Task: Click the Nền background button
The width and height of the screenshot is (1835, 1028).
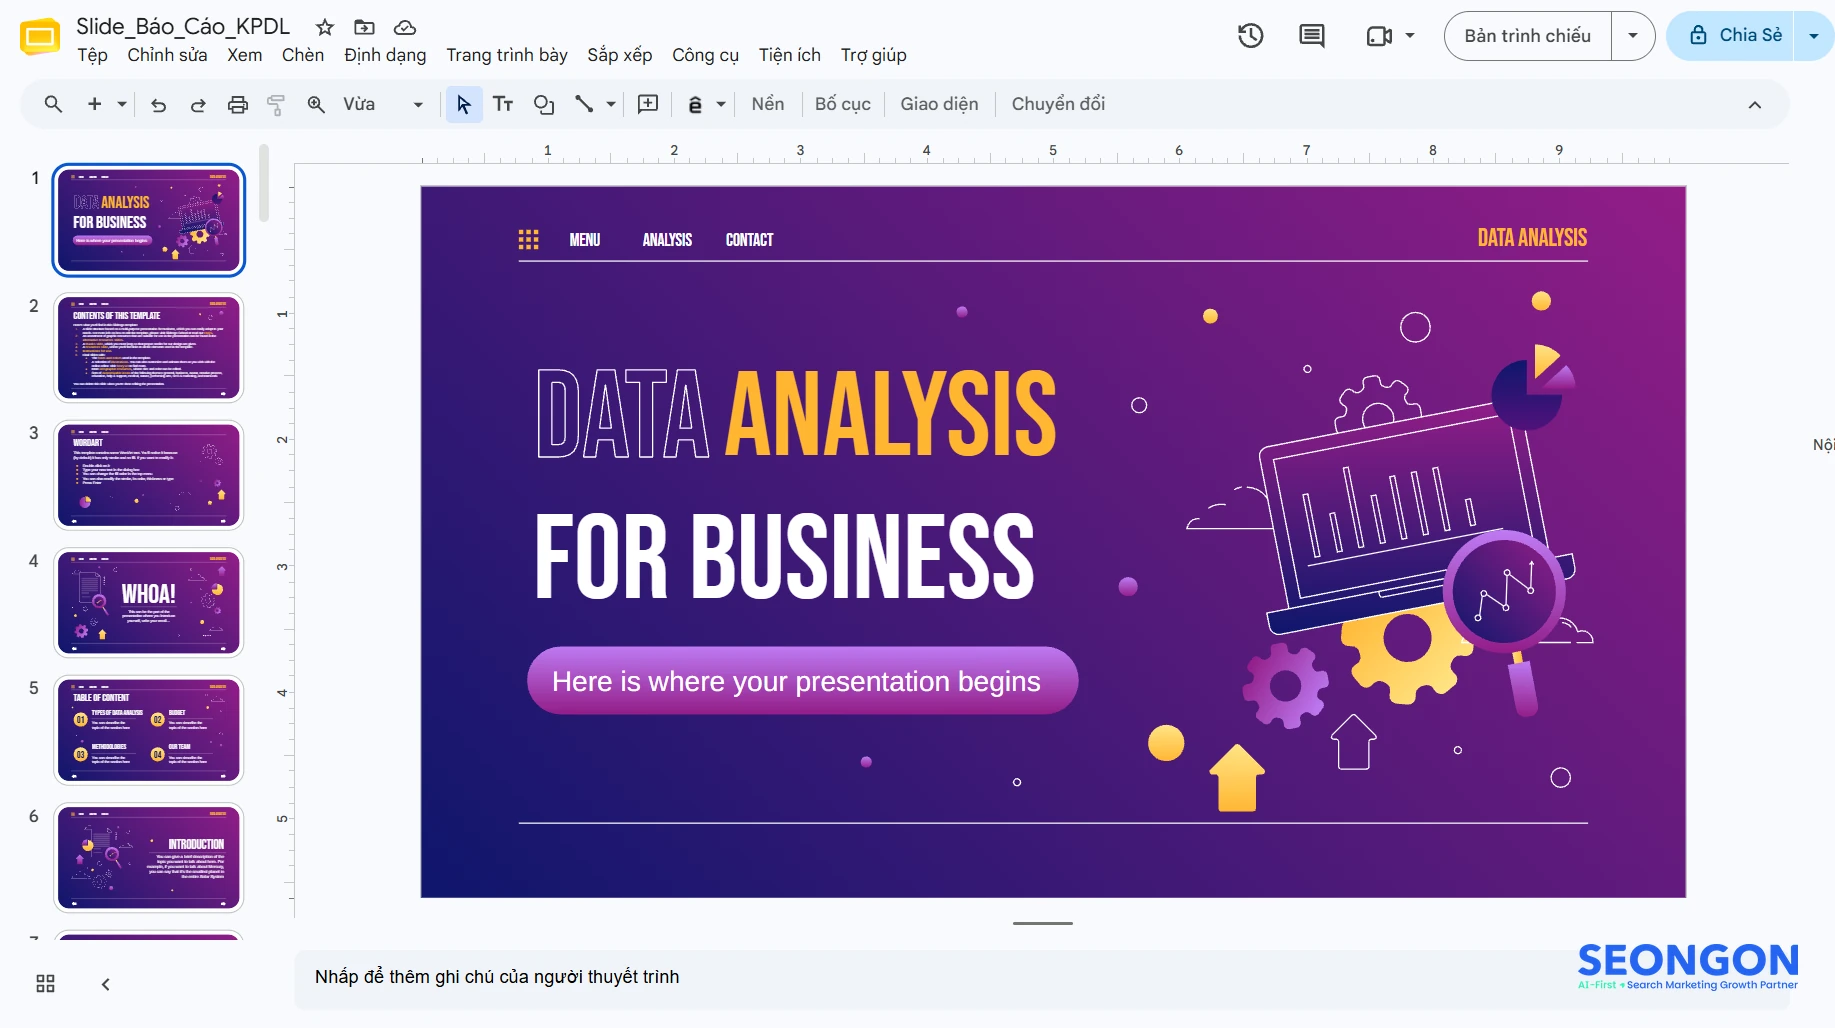Action: coord(768,104)
